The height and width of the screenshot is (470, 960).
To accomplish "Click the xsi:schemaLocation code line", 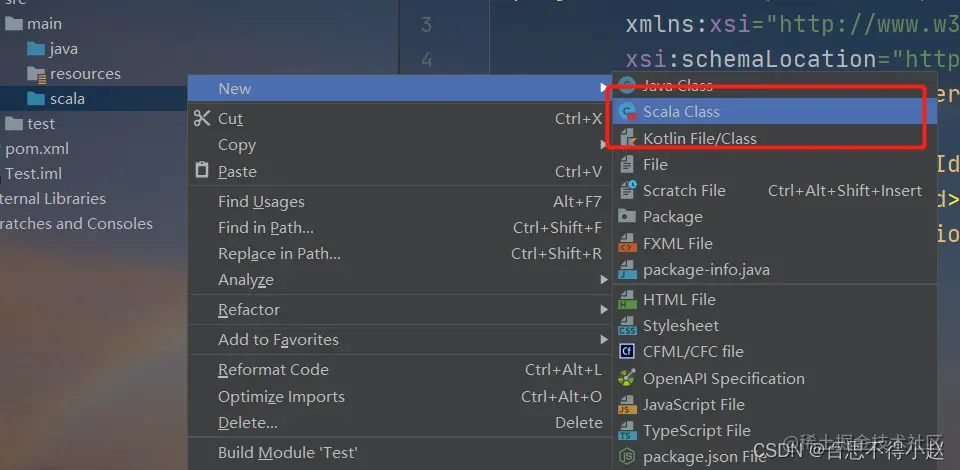I will [792, 59].
